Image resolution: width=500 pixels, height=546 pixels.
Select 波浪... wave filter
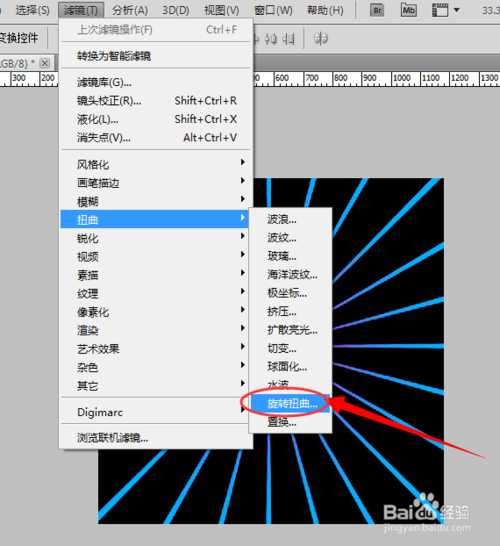click(x=290, y=219)
